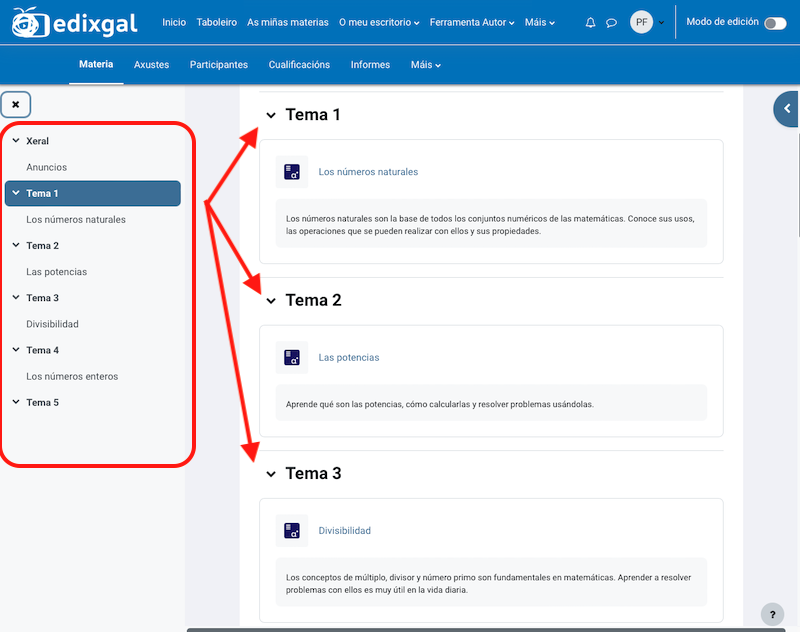Click the Divisibilidad activity icon
The image size is (800, 632).
tap(292, 530)
